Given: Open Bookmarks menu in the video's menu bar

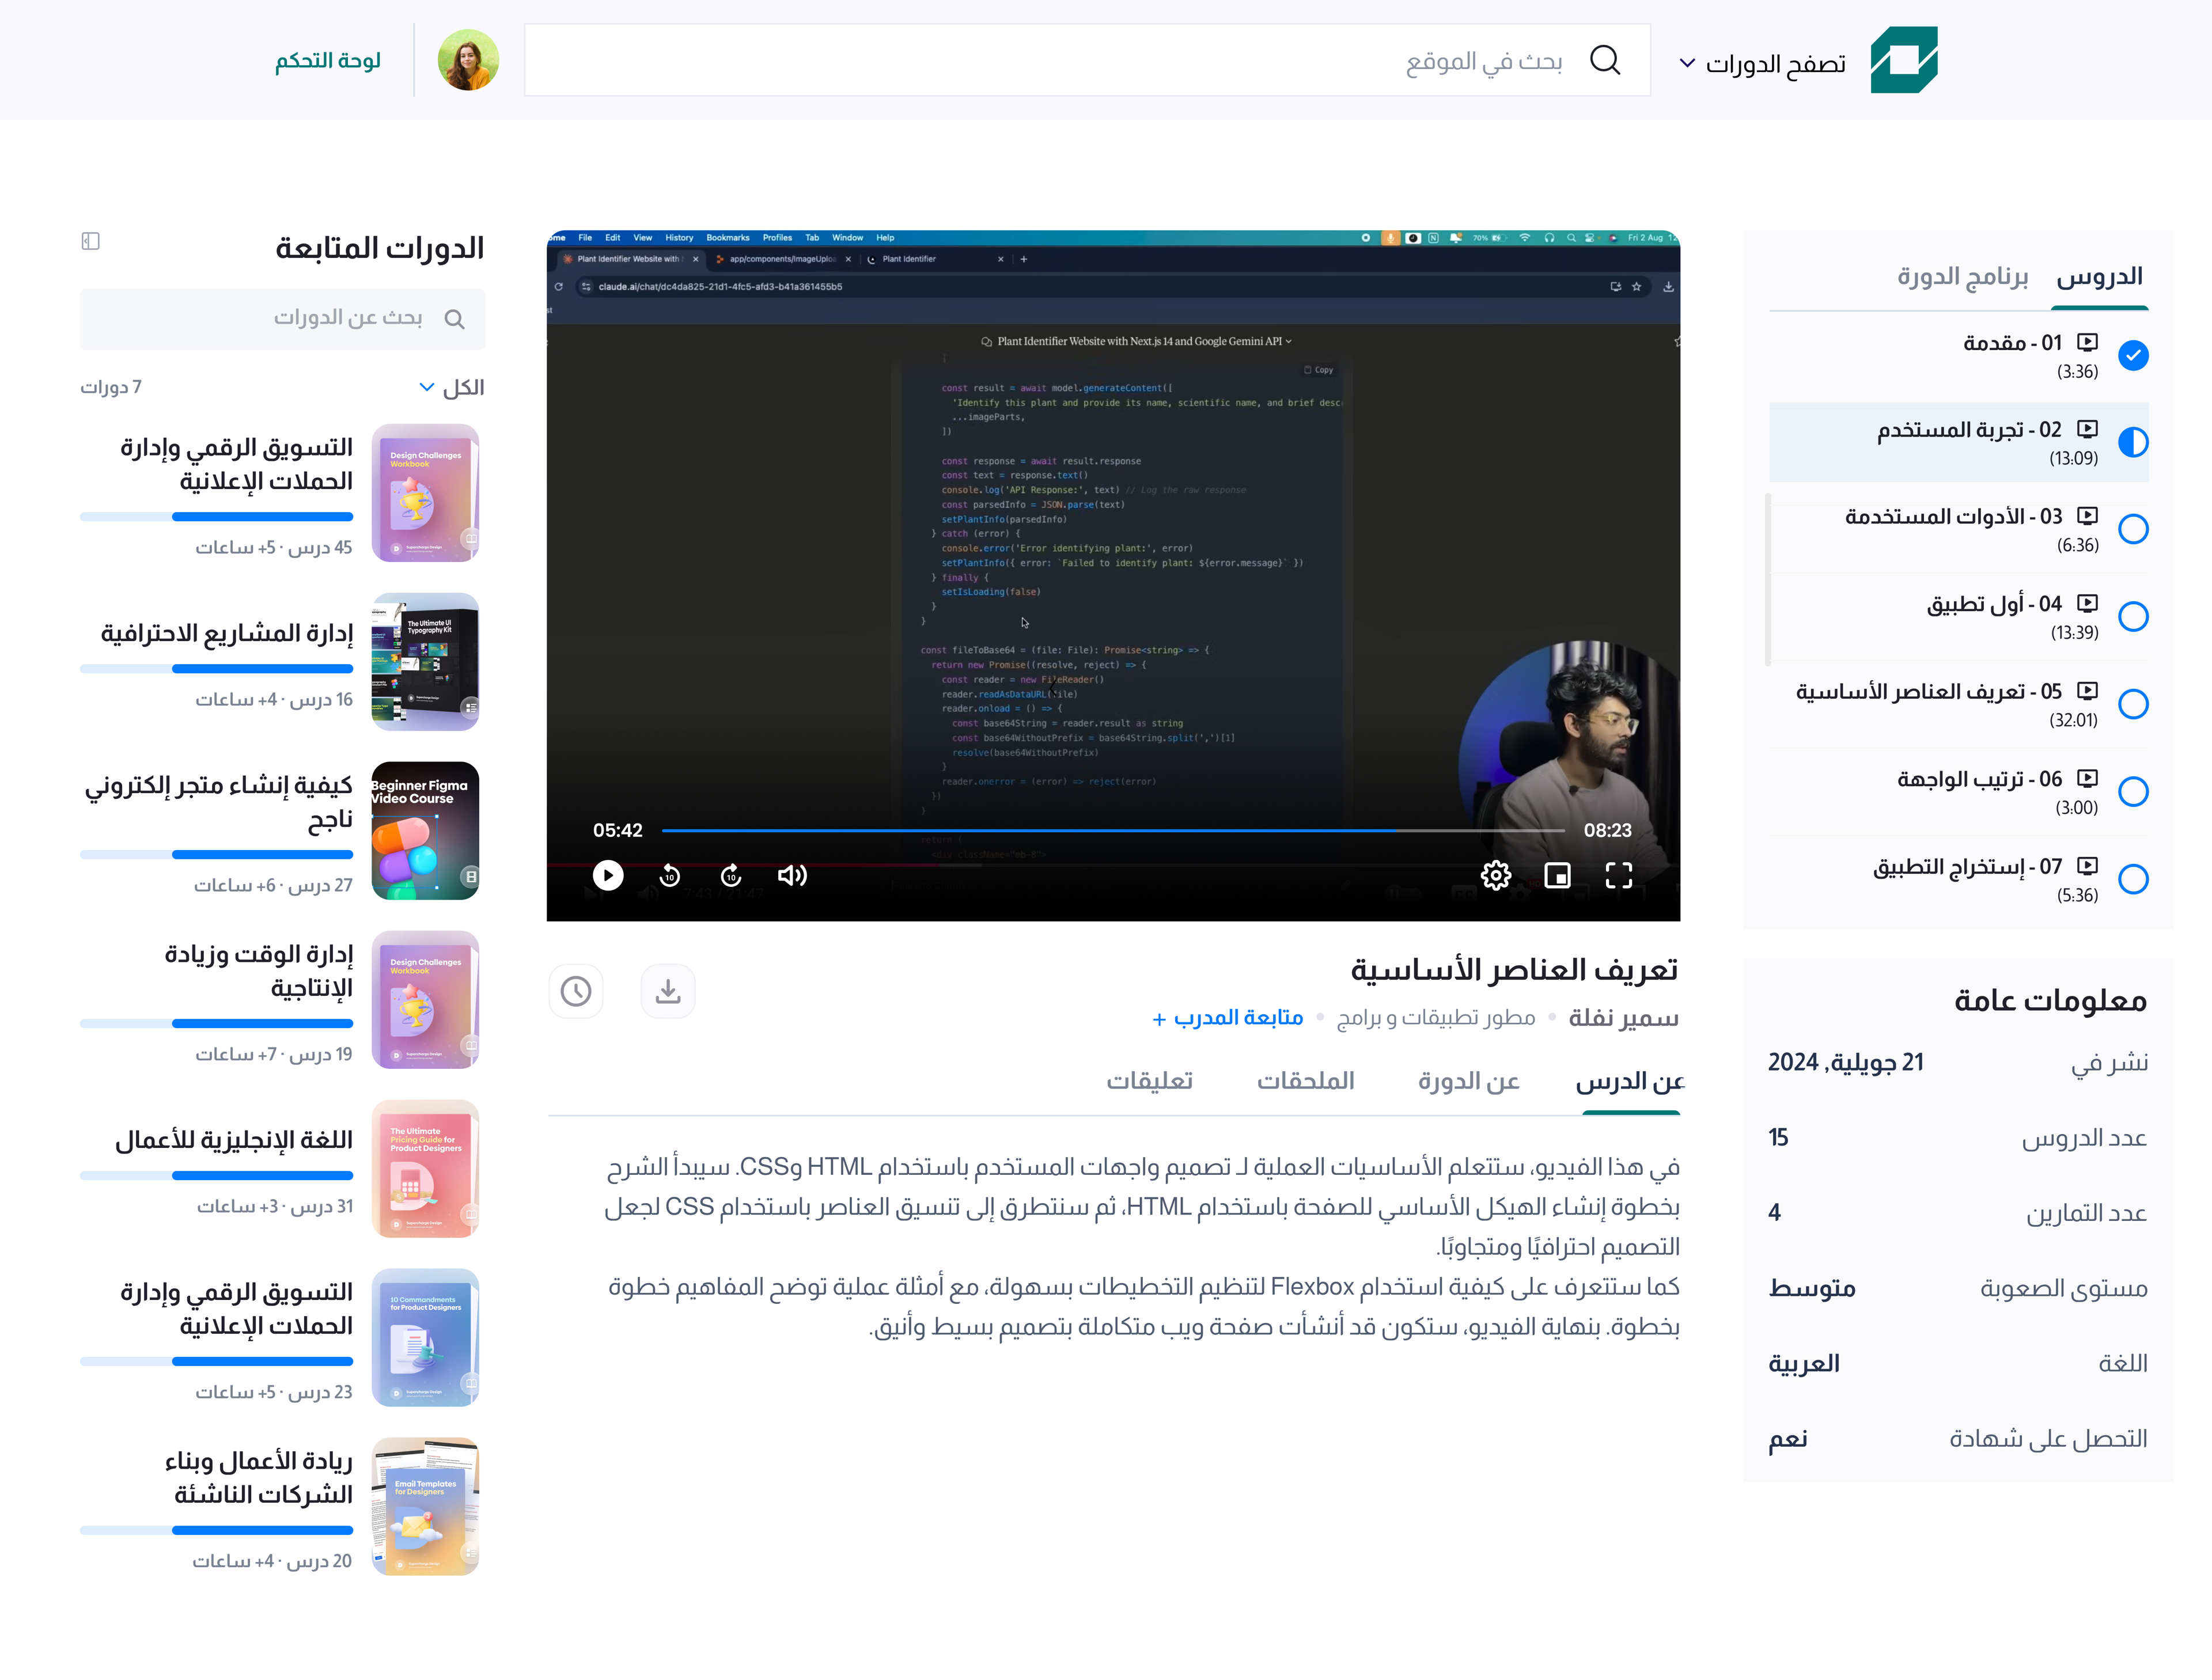Looking at the screenshot, I should [x=727, y=238].
